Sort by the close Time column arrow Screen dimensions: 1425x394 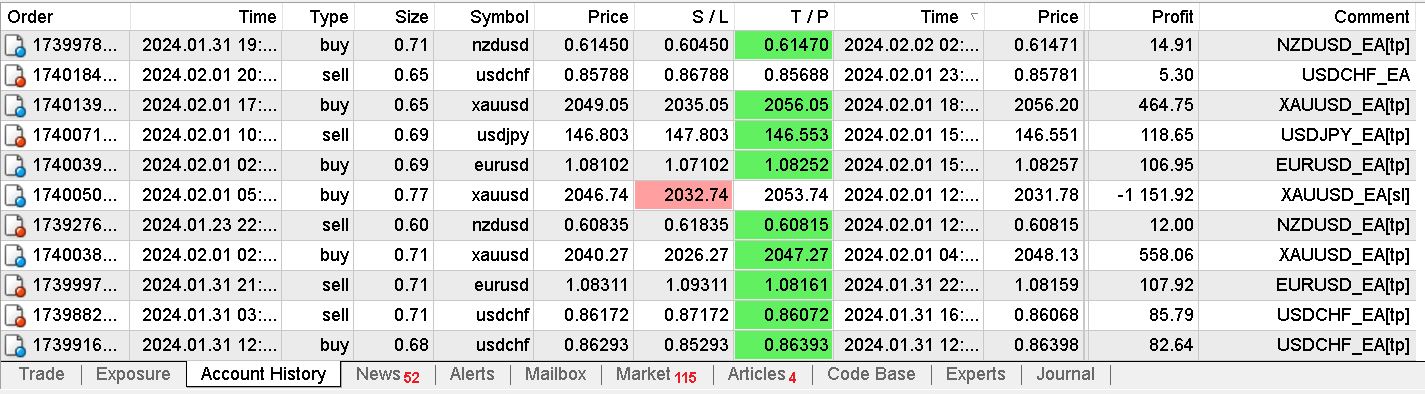tap(974, 16)
